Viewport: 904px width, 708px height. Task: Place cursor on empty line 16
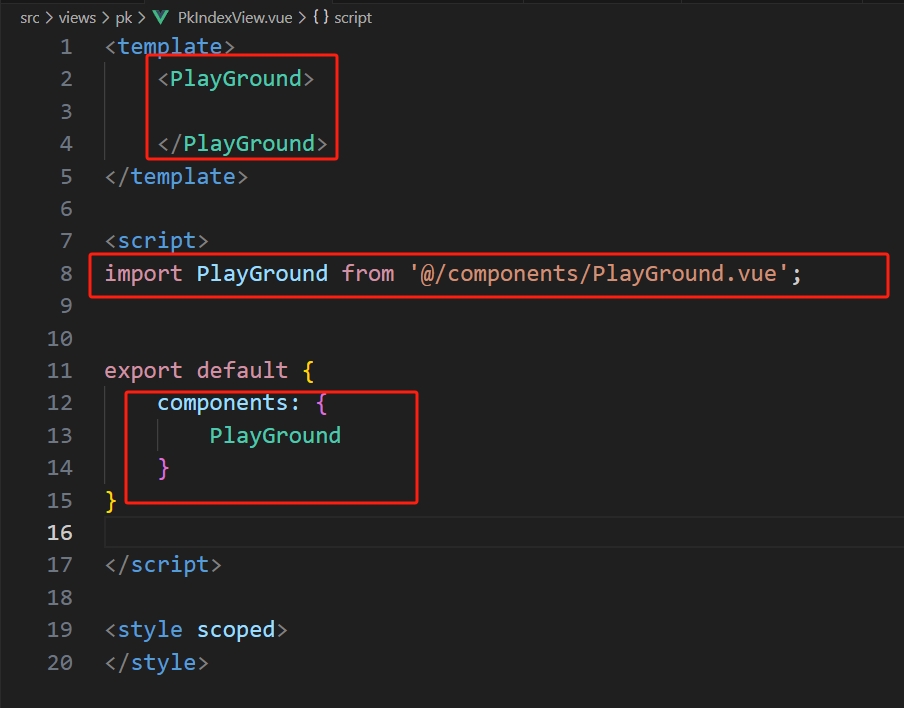coord(400,532)
